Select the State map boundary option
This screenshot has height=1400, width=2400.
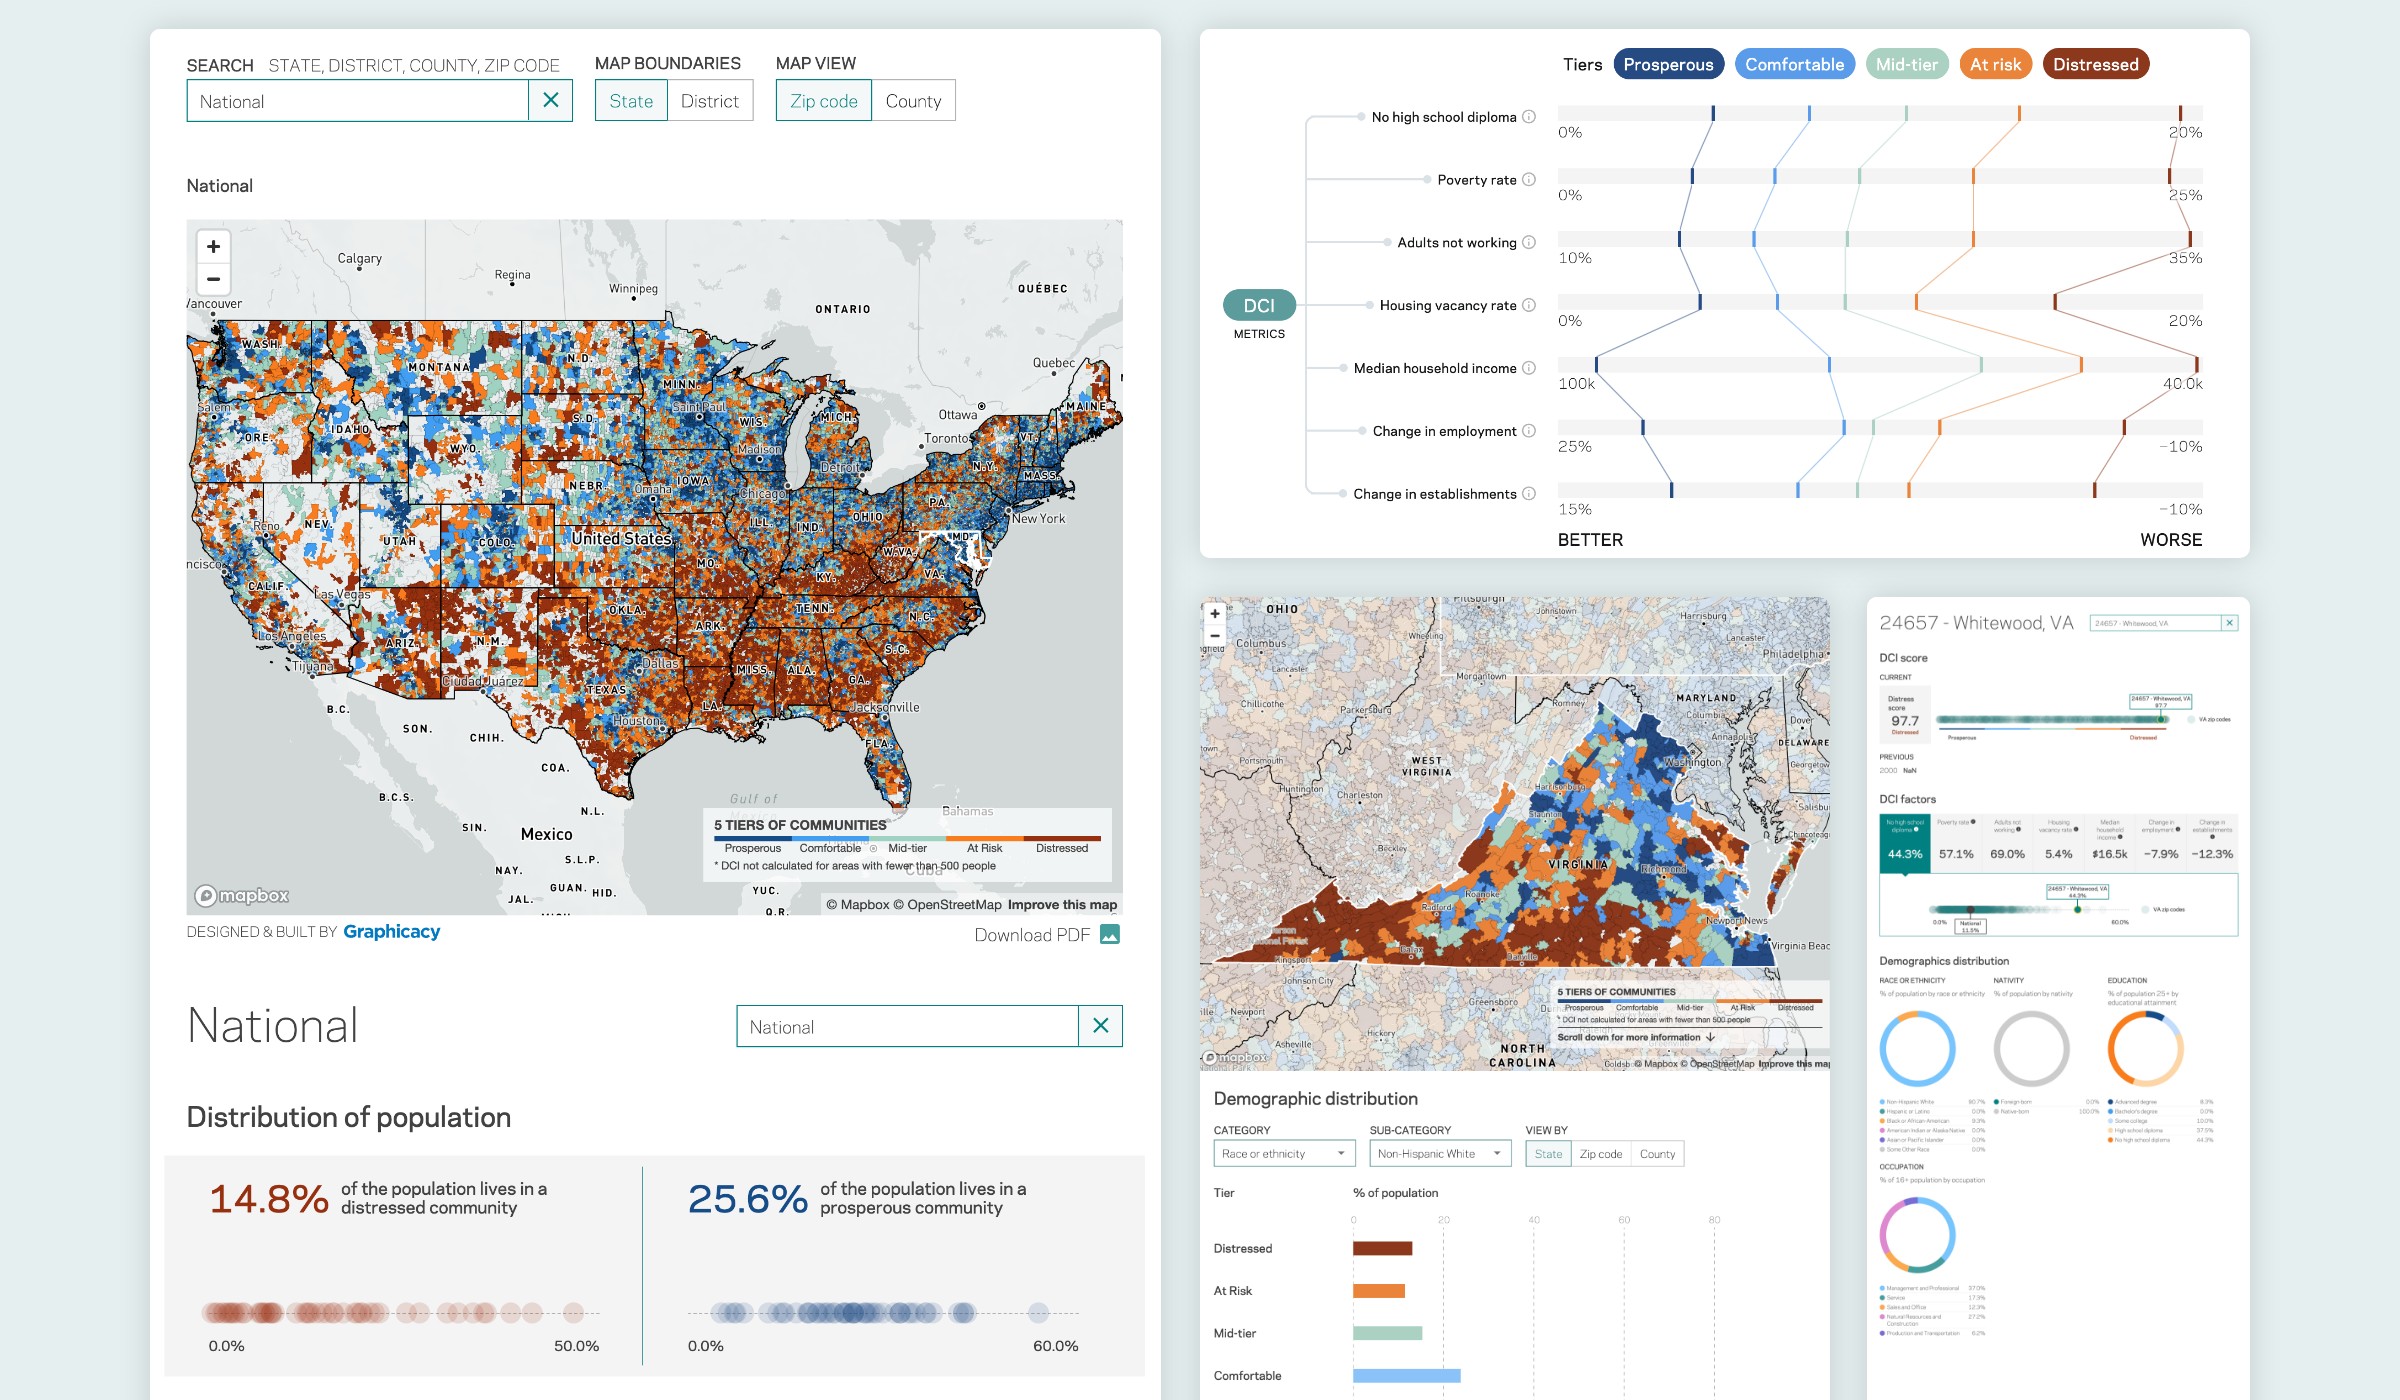click(632, 100)
